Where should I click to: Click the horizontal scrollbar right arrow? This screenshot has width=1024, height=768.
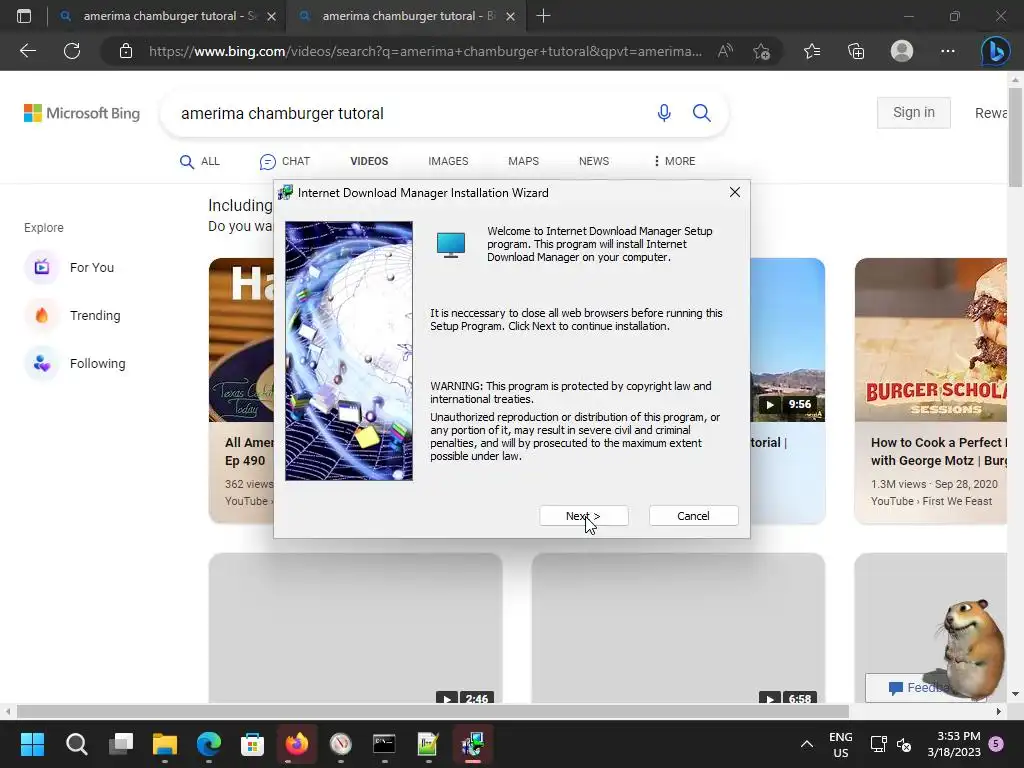(999, 711)
